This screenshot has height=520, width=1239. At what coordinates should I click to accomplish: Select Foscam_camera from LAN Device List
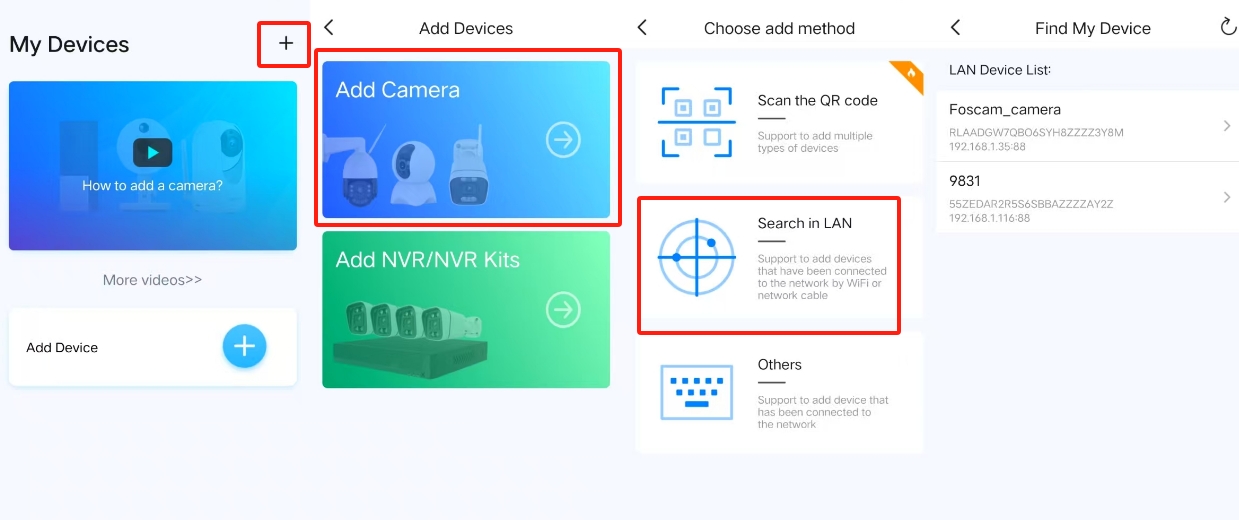tap(1087, 126)
